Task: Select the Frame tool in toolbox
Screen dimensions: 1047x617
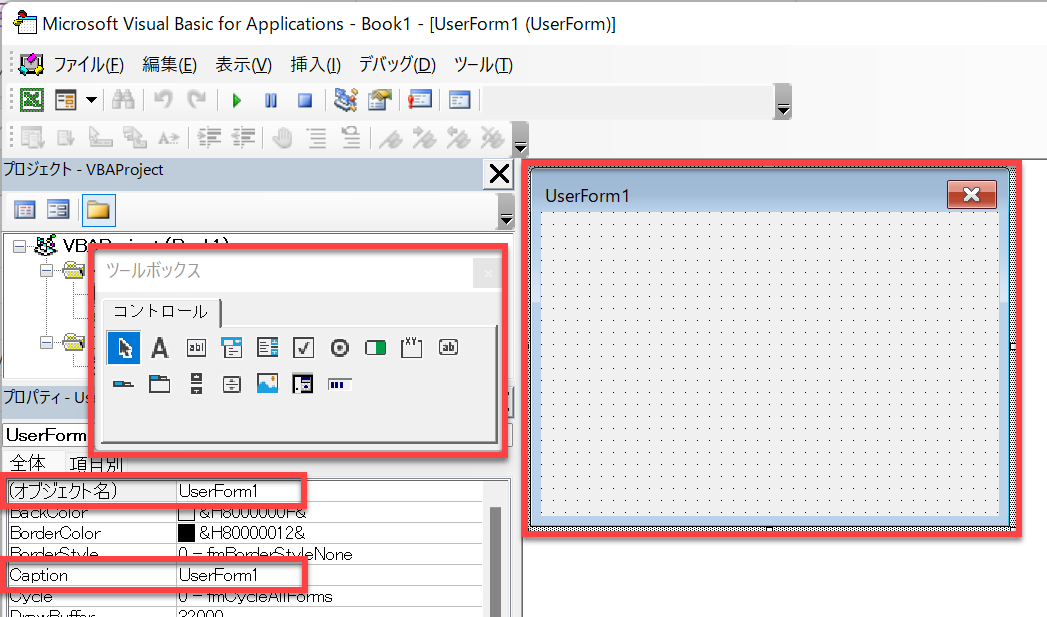Action: [411, 348]
